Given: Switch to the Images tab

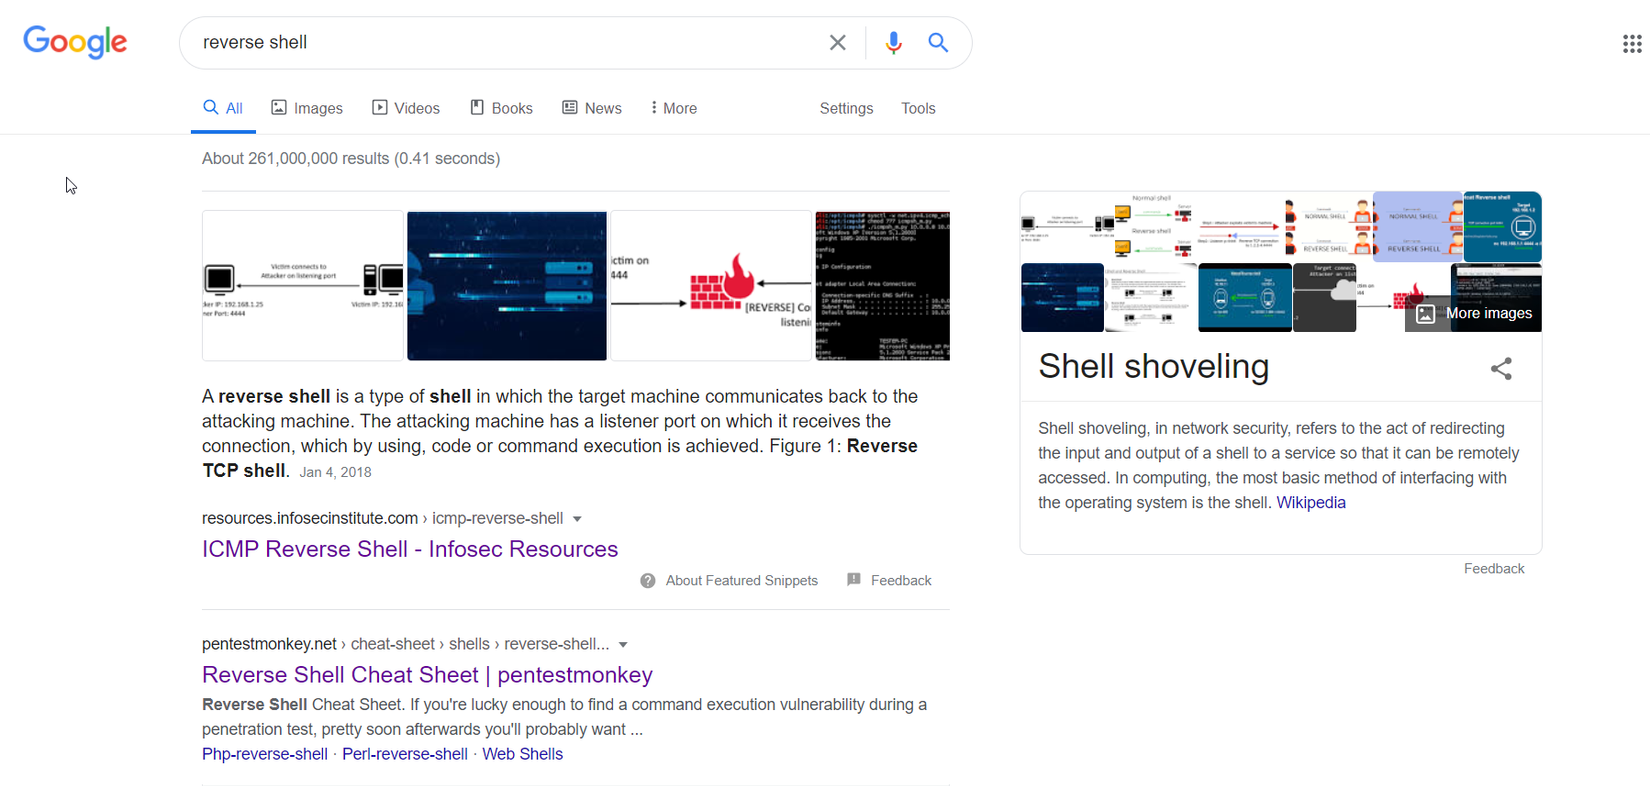Looking at the screenshot, I should [307, 108].
